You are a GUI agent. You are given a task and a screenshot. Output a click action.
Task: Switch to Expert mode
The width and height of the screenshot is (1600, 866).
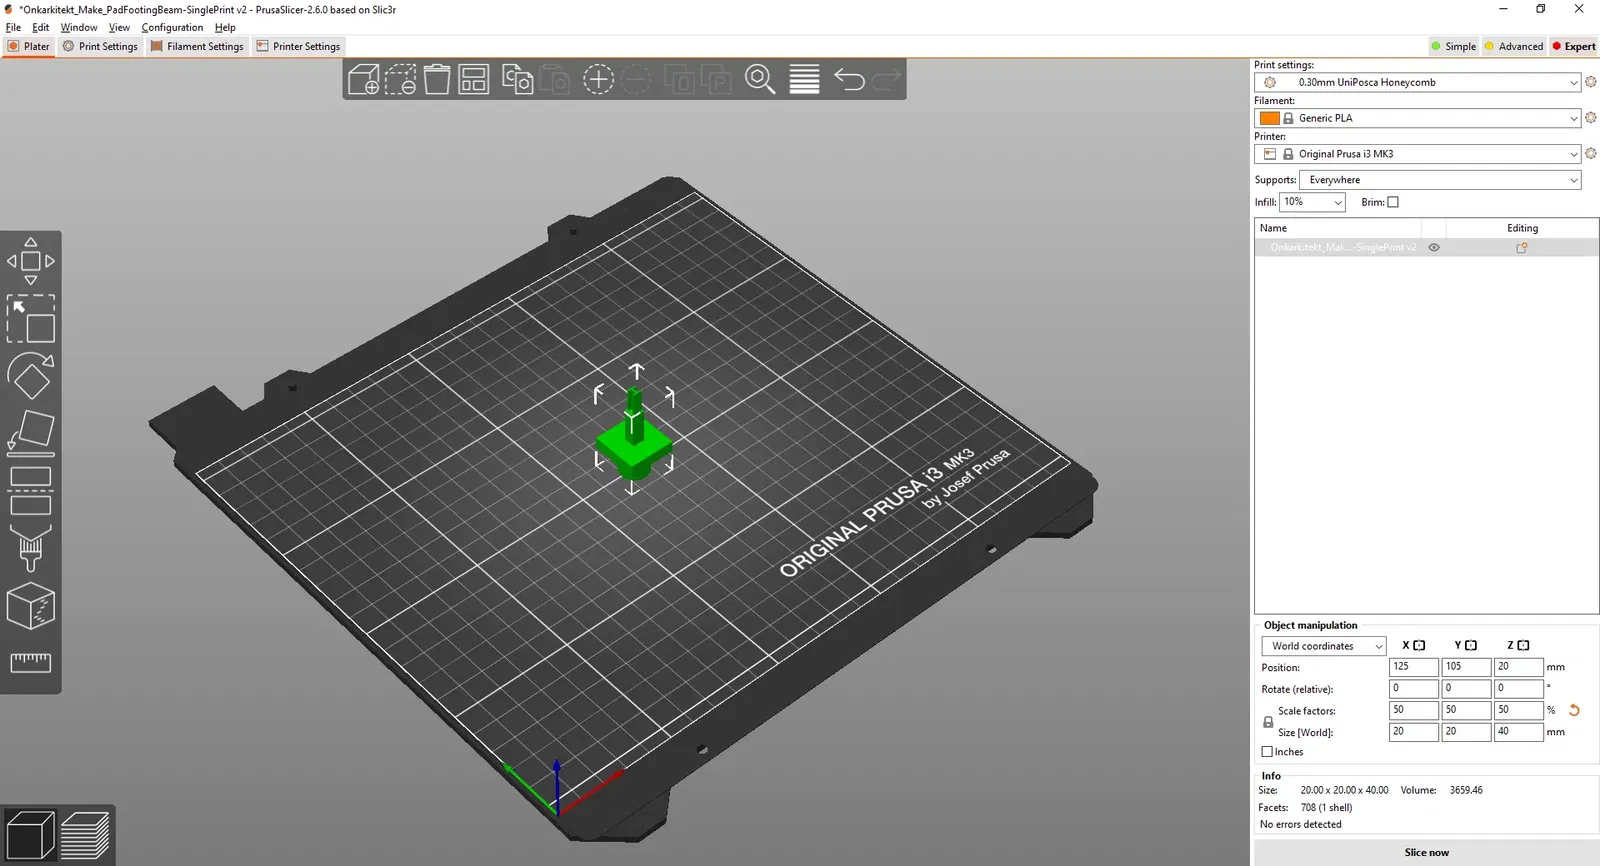(x=1574, y=46)
